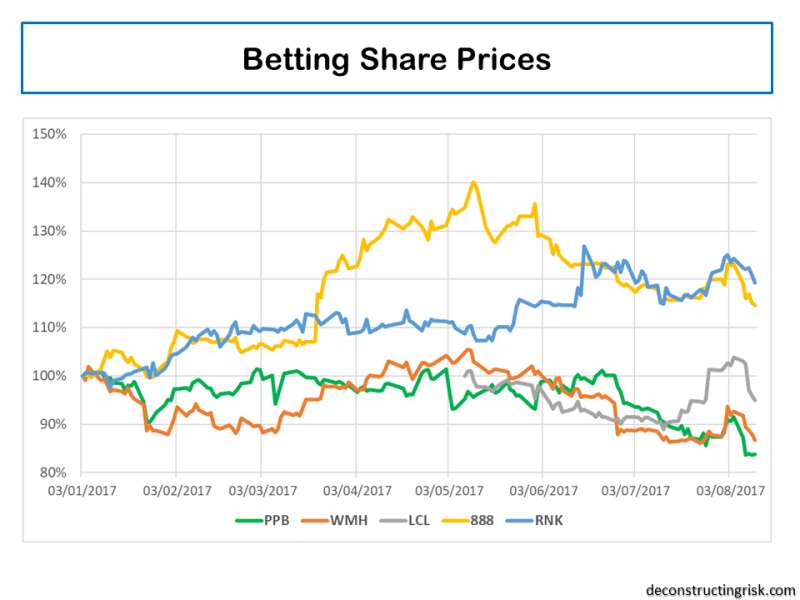Click the Betting Share Prices title

pyautogui.click(x=396, y=59)
